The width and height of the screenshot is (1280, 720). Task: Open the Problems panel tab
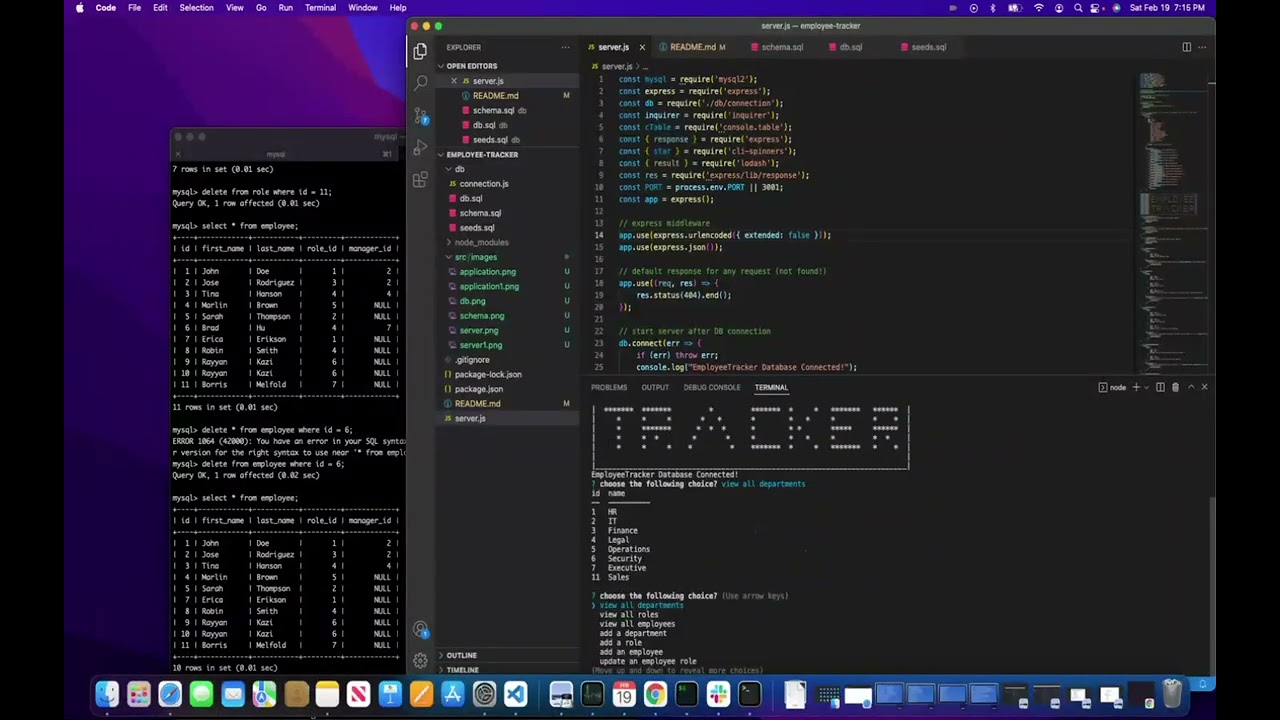click(x=608, y=387)
